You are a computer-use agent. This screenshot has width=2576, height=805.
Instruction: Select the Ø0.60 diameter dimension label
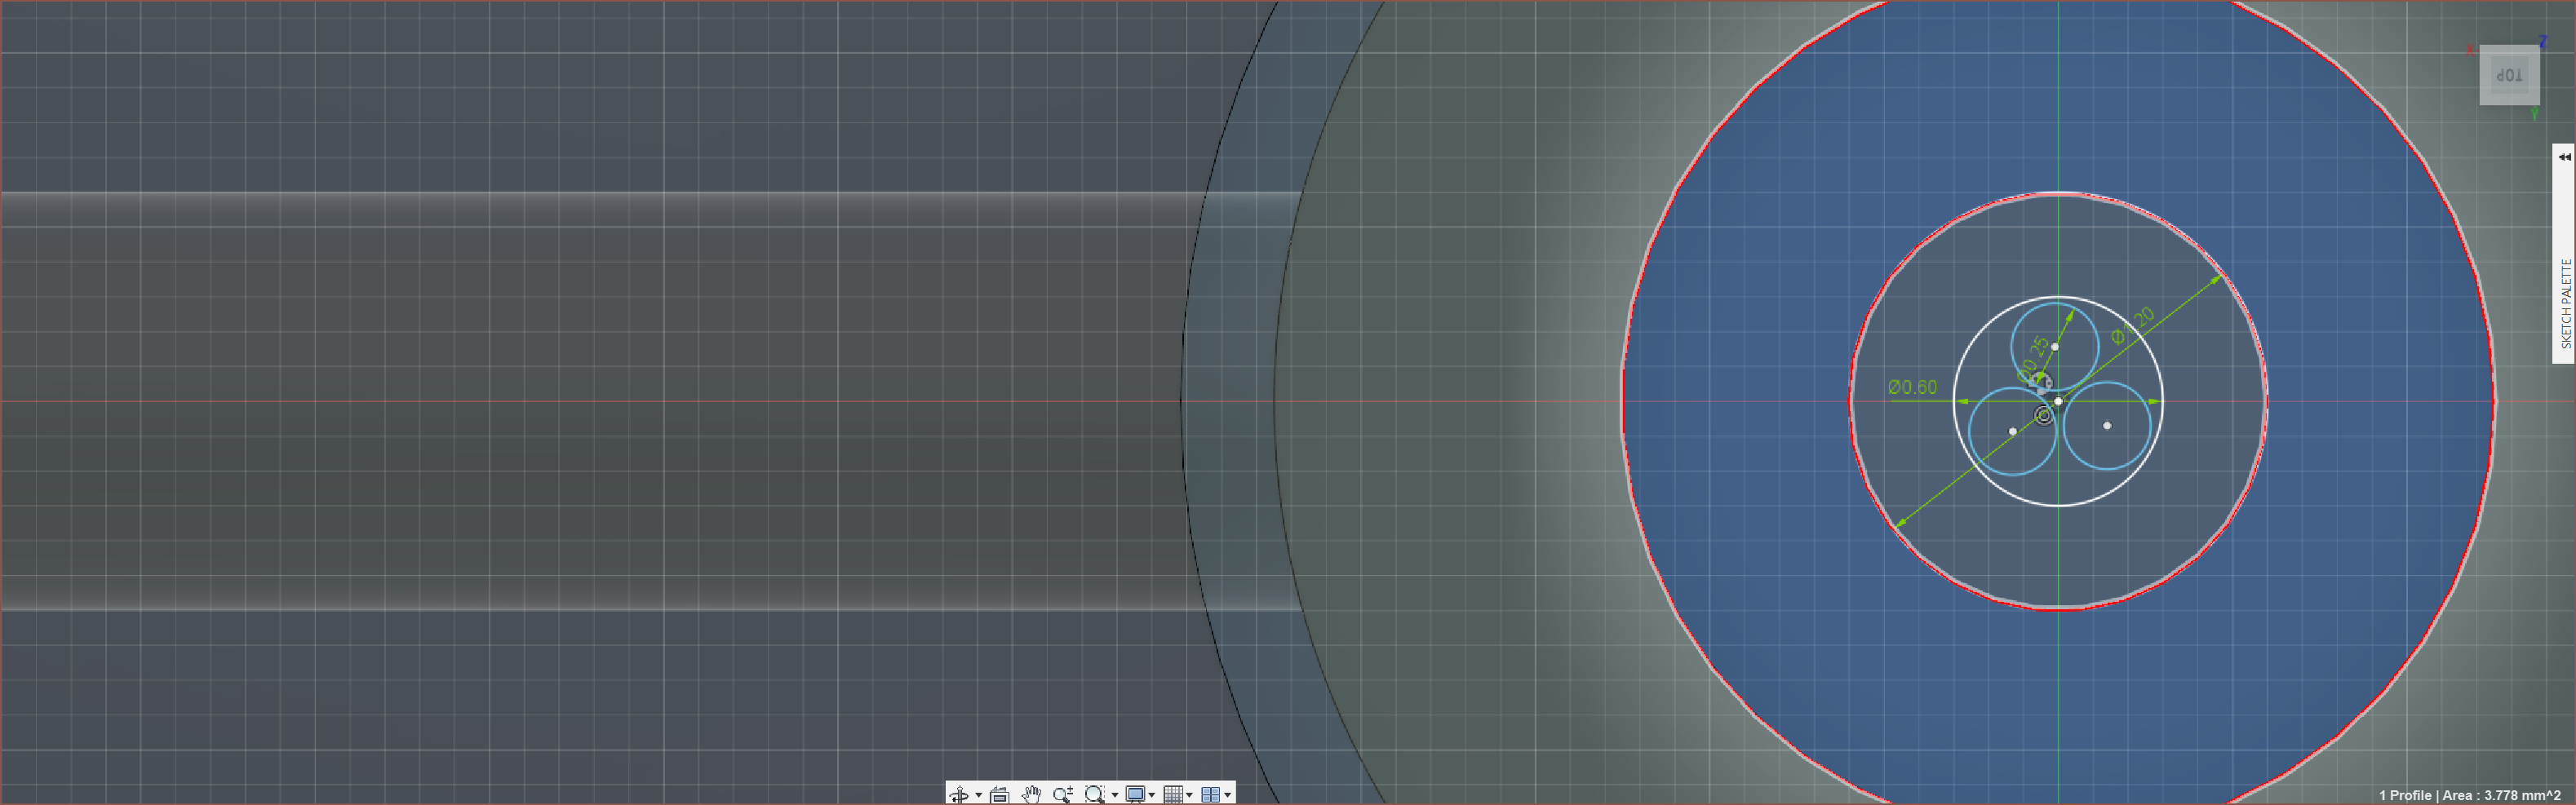tap(1912, 387)
